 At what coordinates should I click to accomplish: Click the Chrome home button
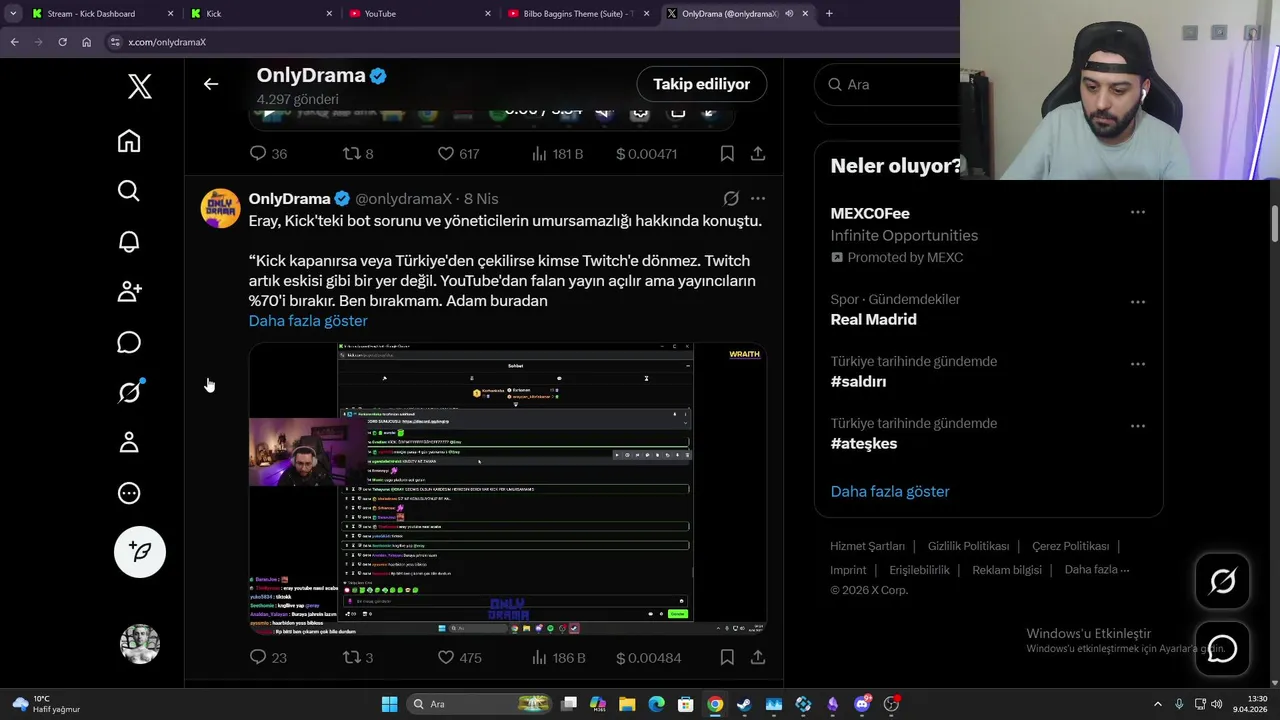click(86, 42)
